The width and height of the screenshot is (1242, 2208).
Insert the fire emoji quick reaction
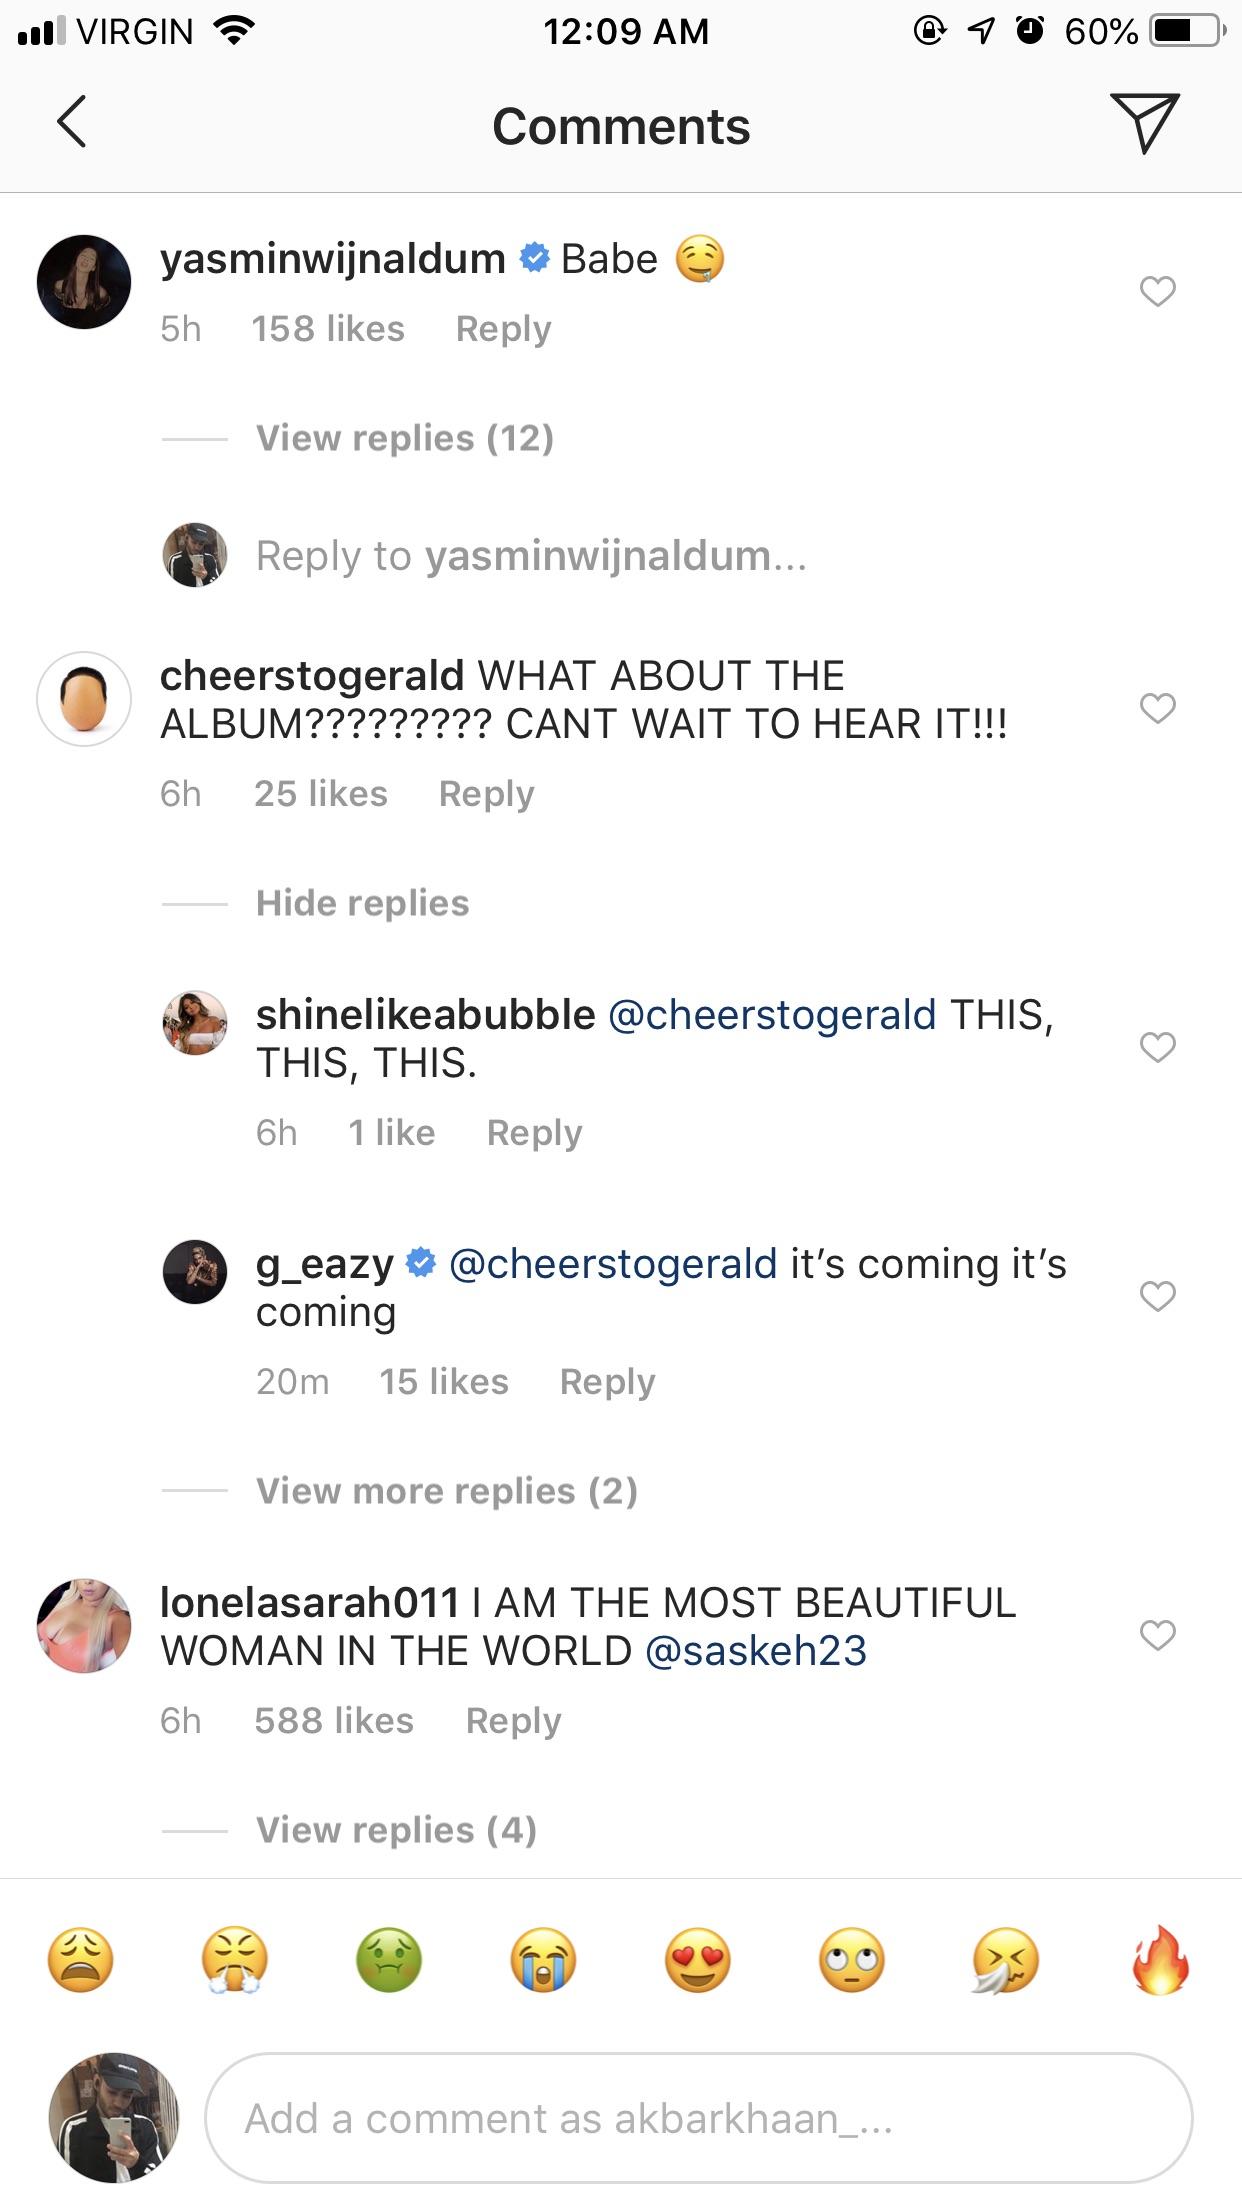tap(1160, 1962)
